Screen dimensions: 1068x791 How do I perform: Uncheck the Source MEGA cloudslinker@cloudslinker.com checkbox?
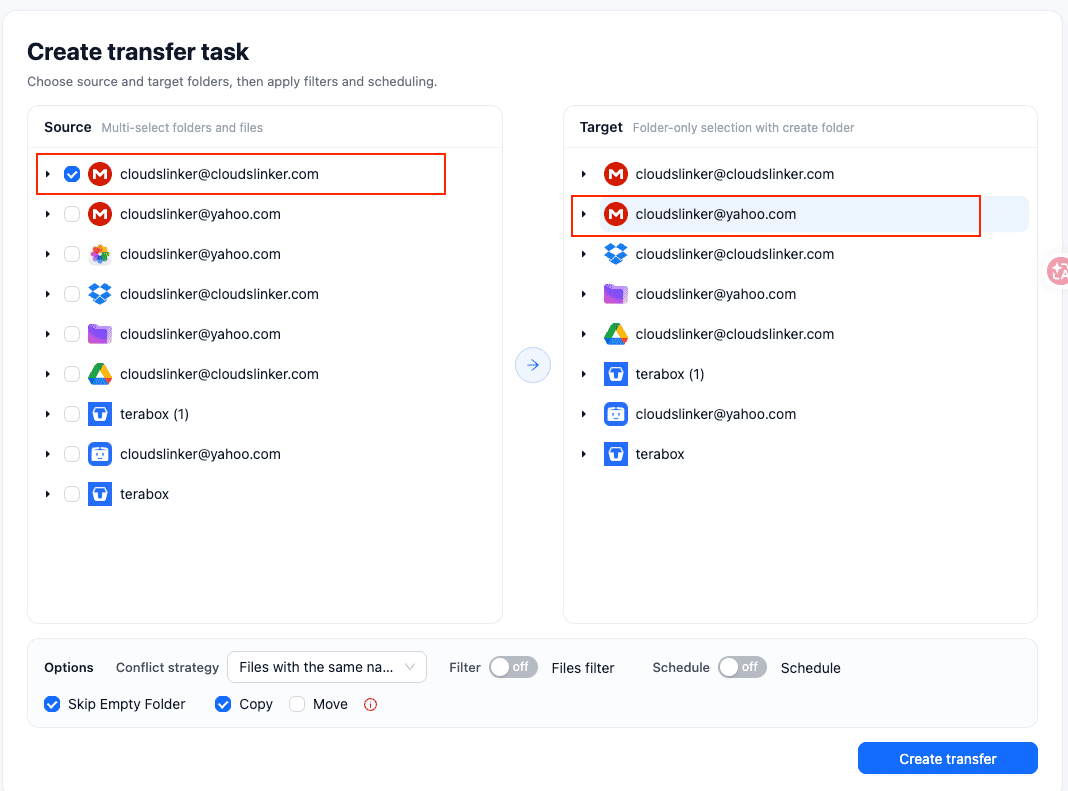click(72, 174)
